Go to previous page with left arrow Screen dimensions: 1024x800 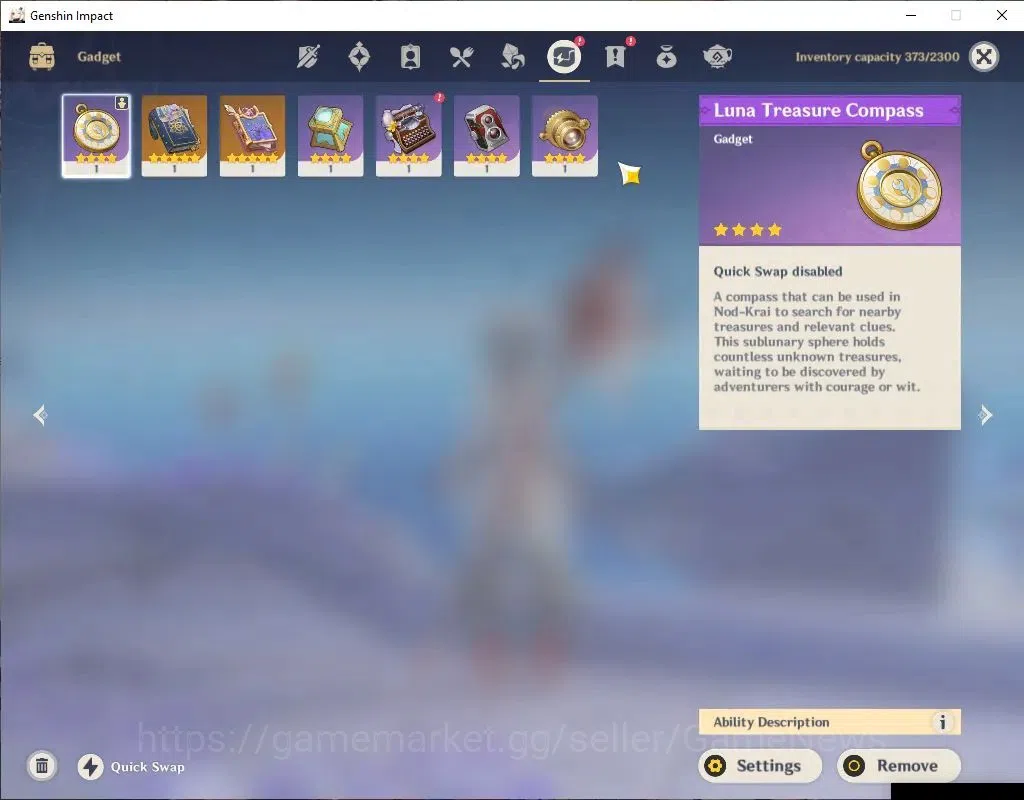tap(40, 415)
